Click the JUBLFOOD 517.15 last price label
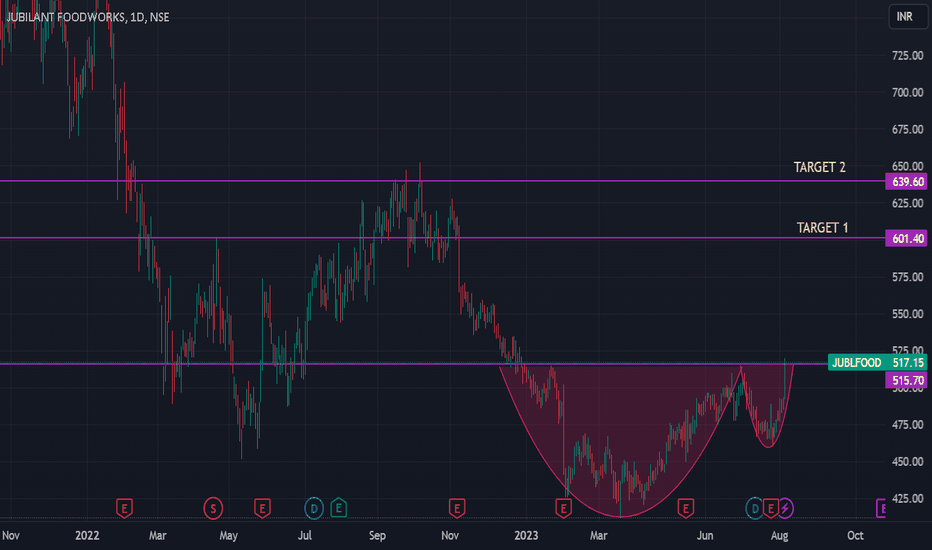Image resolution: width=932 pixels, height=550 pixels. (877, 362)
